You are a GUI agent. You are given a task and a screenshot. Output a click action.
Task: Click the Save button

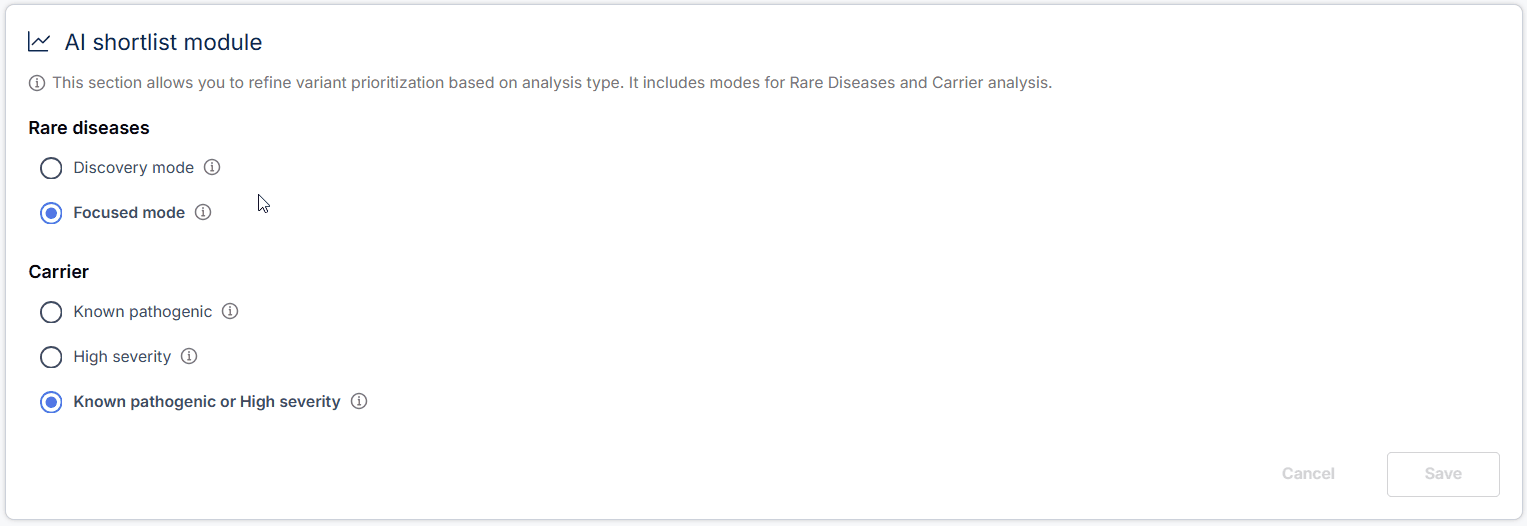[1442, 474]
